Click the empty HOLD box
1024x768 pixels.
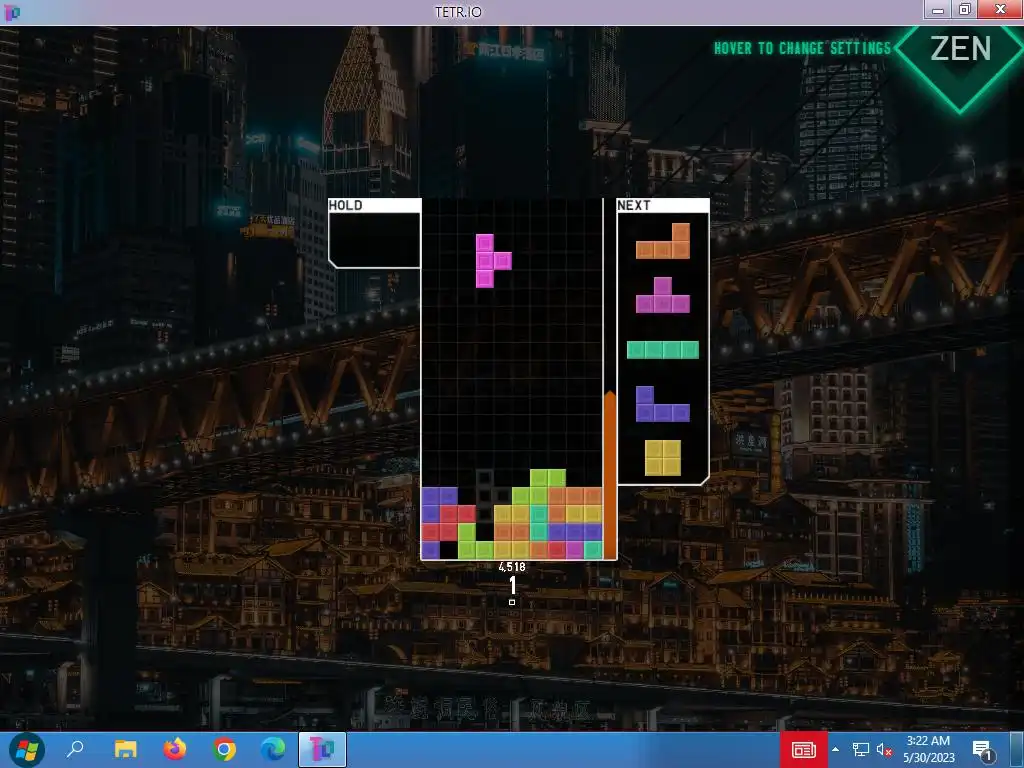375,240
